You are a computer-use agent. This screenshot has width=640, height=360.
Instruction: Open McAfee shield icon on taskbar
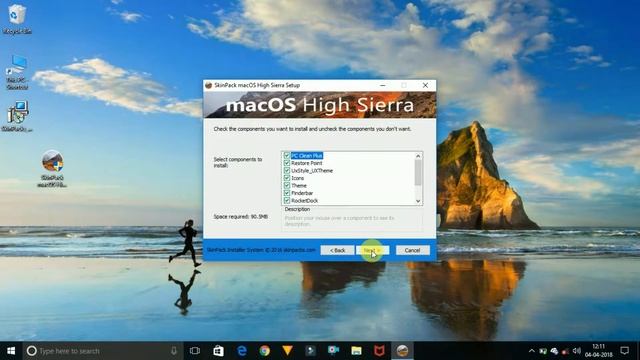click(x=379, y=351)
